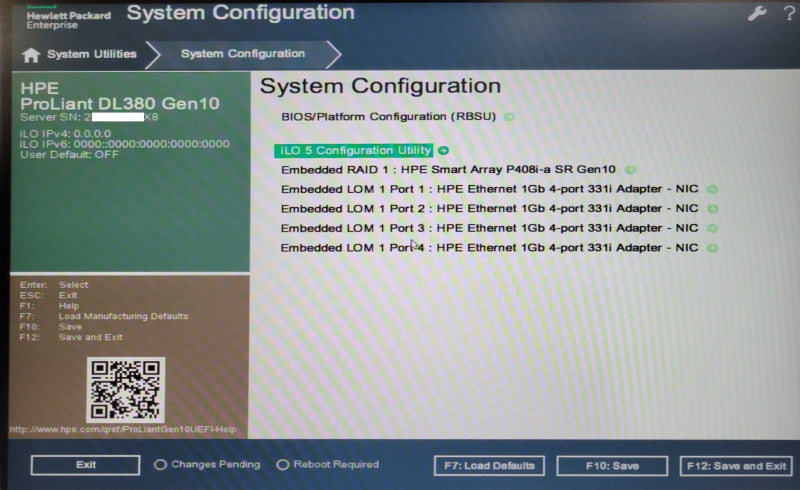Open BIOS/Platform Configuration (RBSU)
Image resolution: width=800 pixels, height=490 pixels.
click(x=388, y=116)
